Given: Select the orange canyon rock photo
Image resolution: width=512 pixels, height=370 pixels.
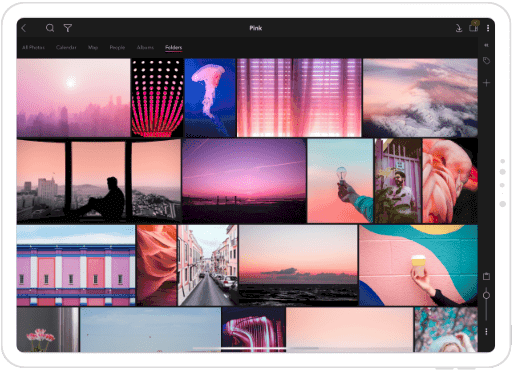Looking at the screenshot, I should tap(157, 265).
